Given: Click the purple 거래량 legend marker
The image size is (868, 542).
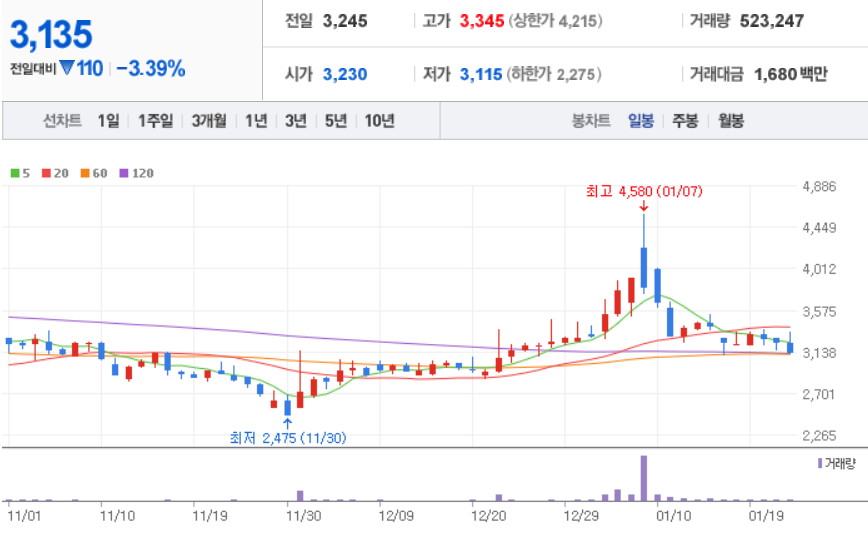Looking at the screenshot, I should click(x=820, y=463).
